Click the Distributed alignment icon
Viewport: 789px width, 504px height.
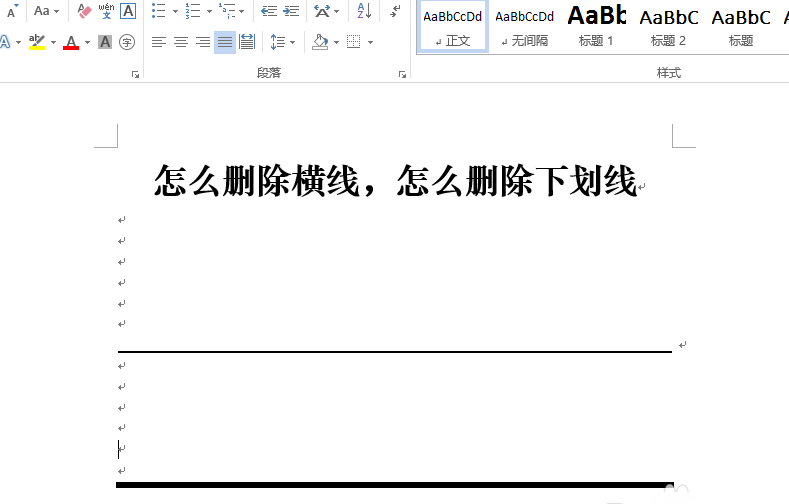247,42
